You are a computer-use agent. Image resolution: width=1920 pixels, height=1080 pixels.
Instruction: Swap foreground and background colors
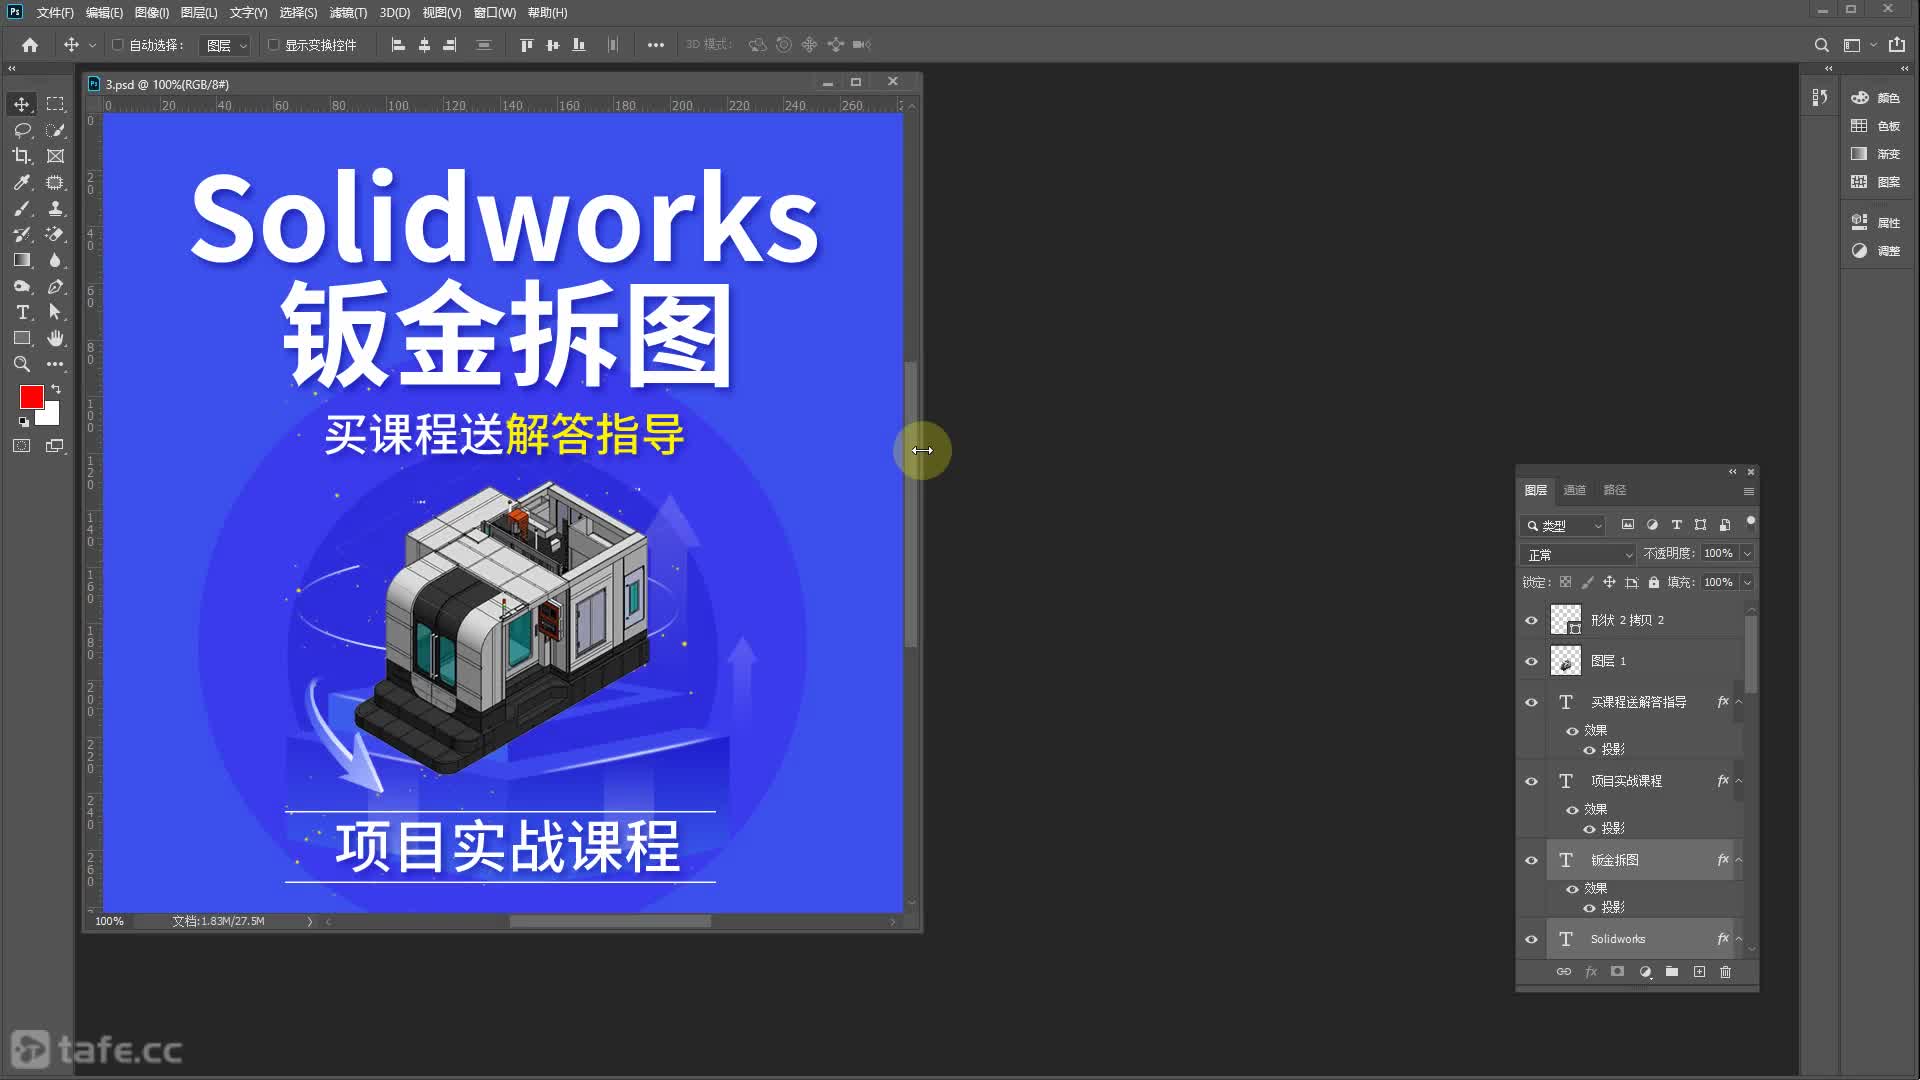56,388
